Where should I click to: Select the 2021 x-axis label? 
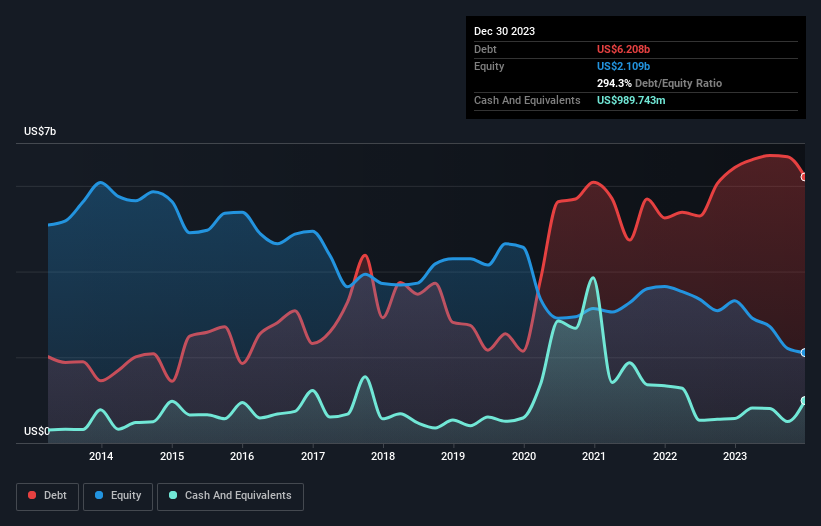coord(594,456)
